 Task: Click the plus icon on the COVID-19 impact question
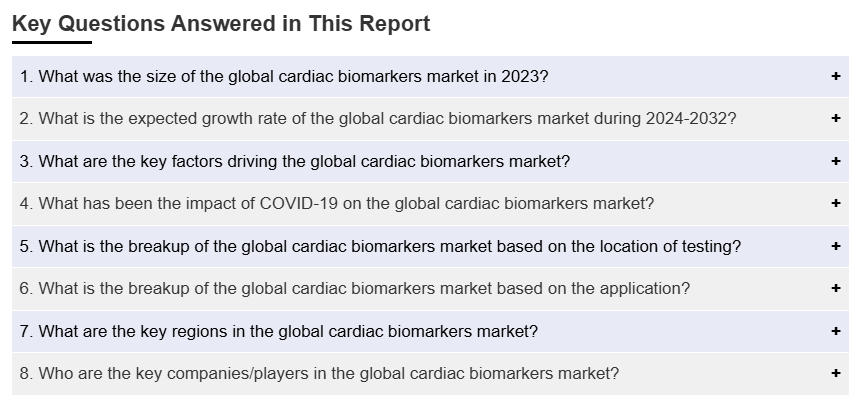[835, 203]
